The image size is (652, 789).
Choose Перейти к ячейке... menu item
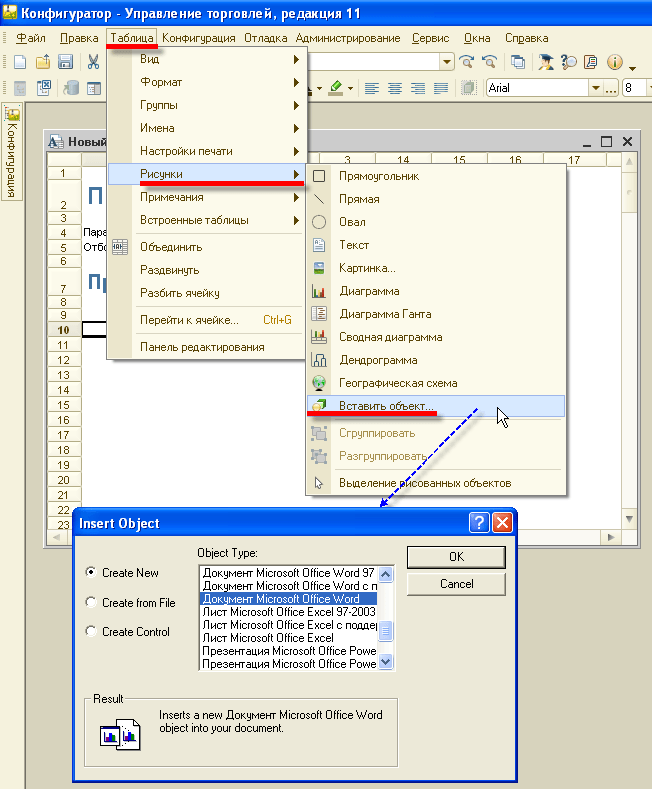coord(207,320)
